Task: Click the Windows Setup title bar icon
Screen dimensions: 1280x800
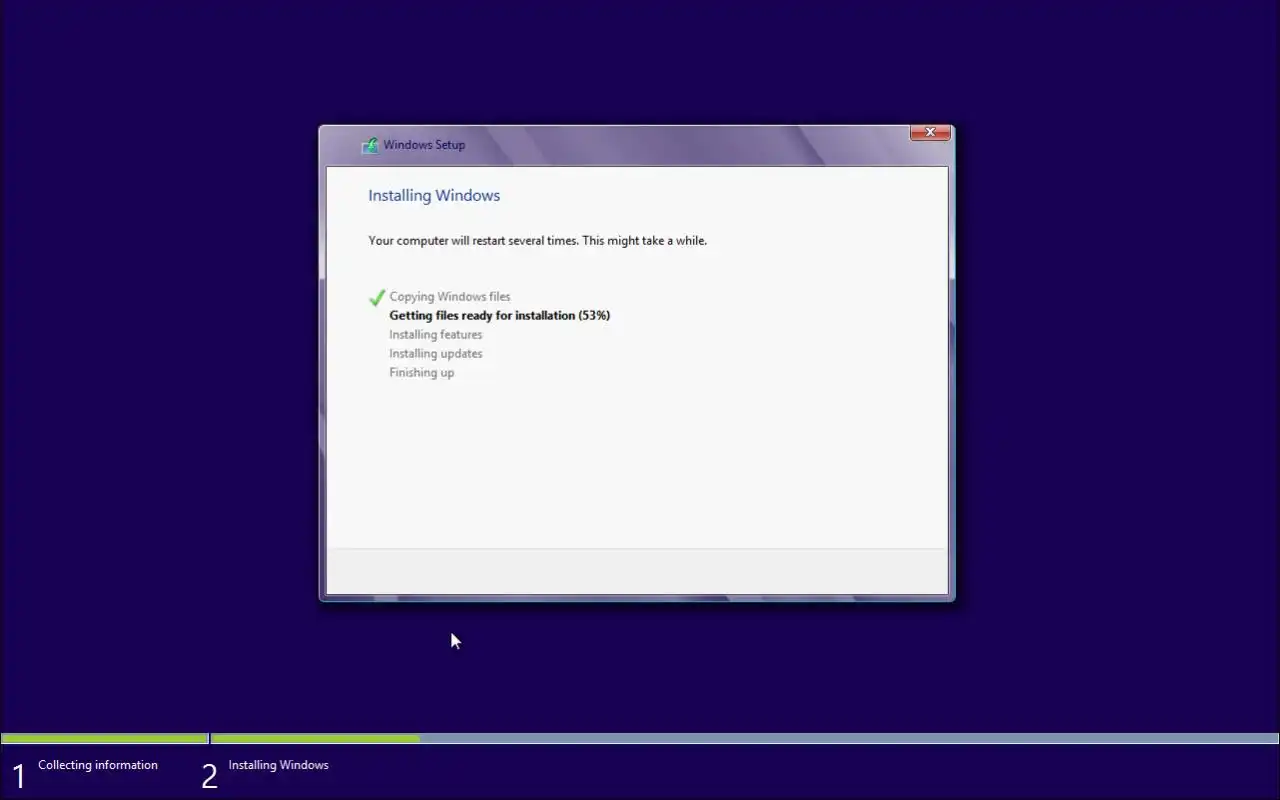Action: tap(370, 145)
